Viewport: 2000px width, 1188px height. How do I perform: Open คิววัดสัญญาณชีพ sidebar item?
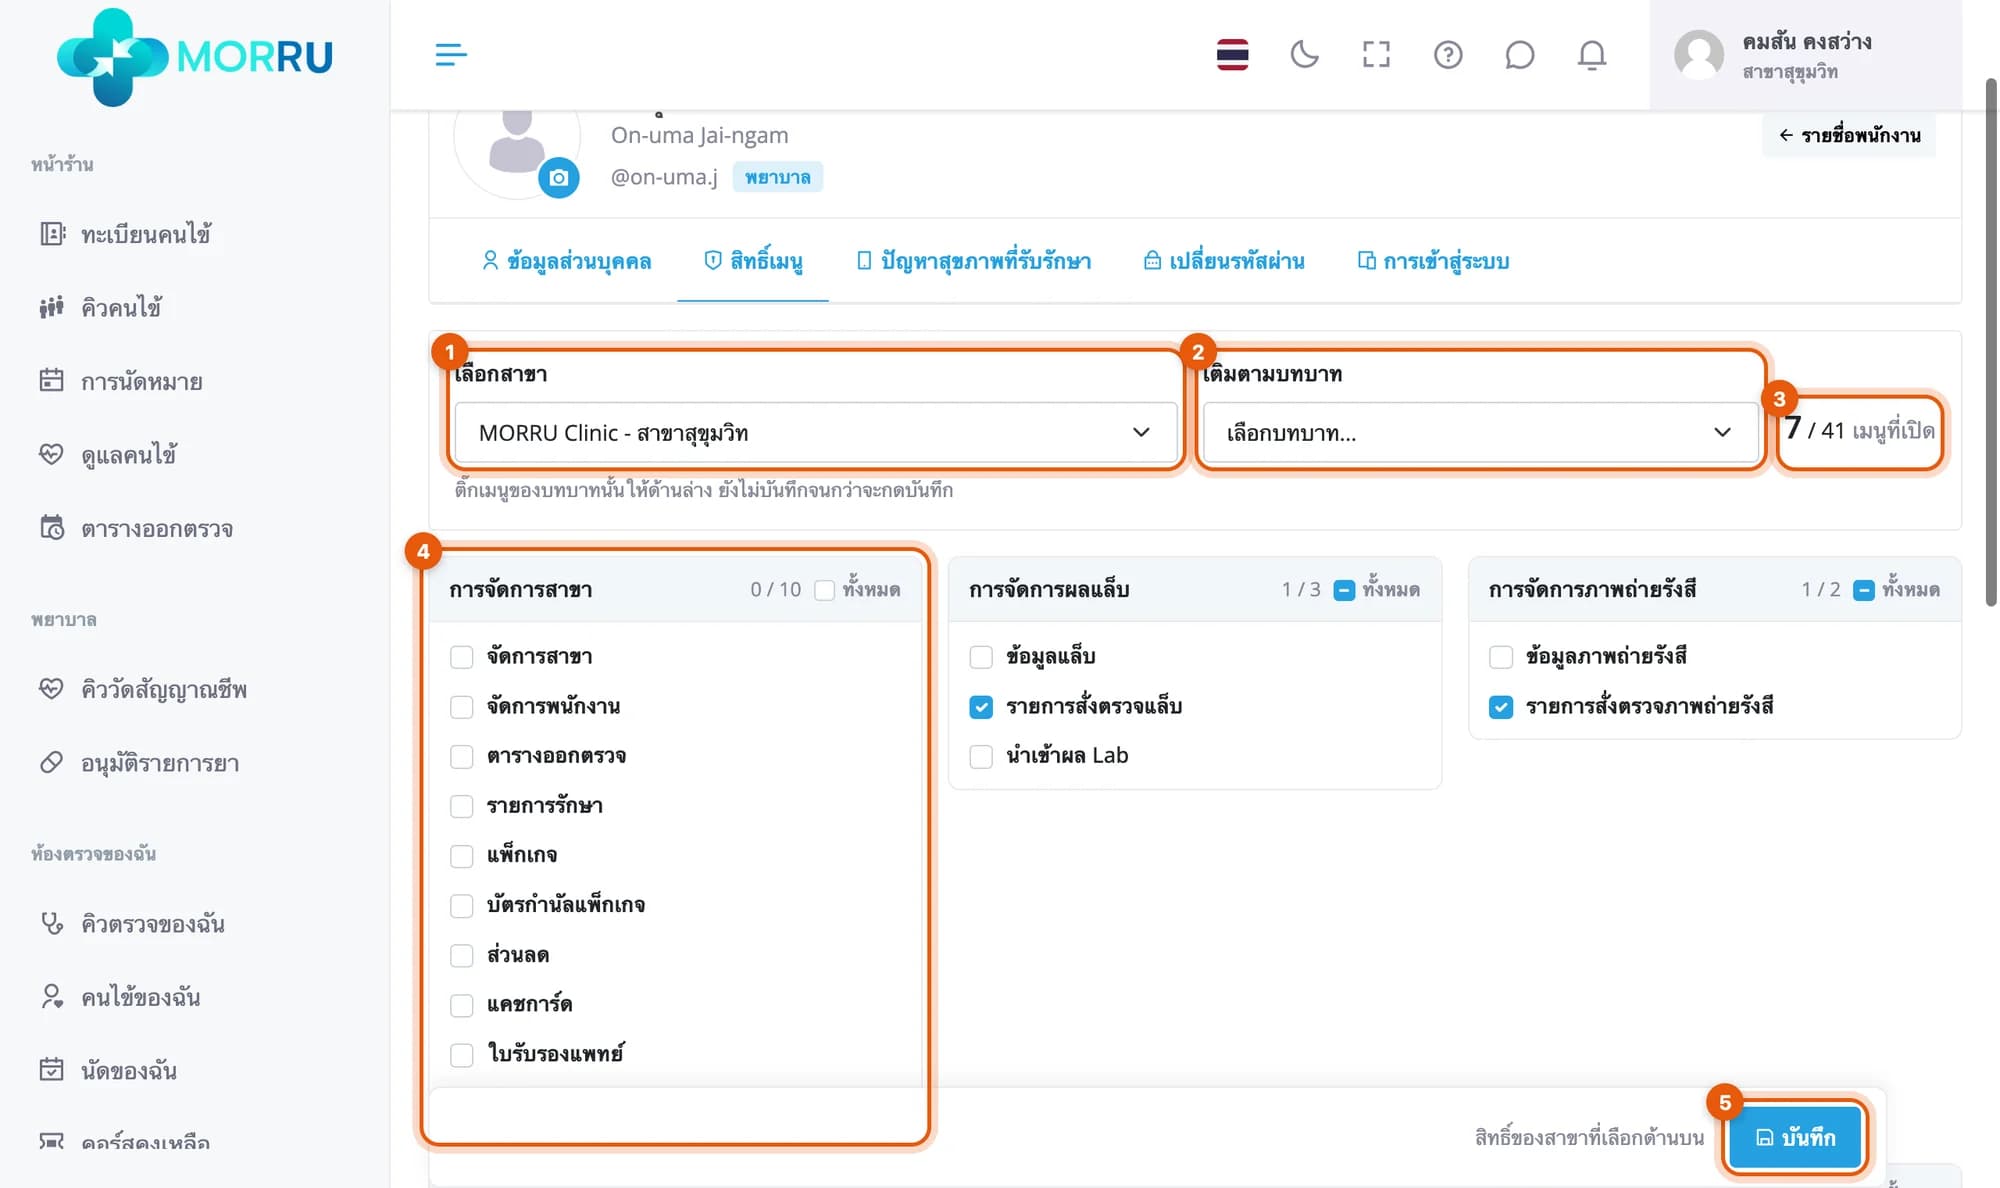coord(142,689)
